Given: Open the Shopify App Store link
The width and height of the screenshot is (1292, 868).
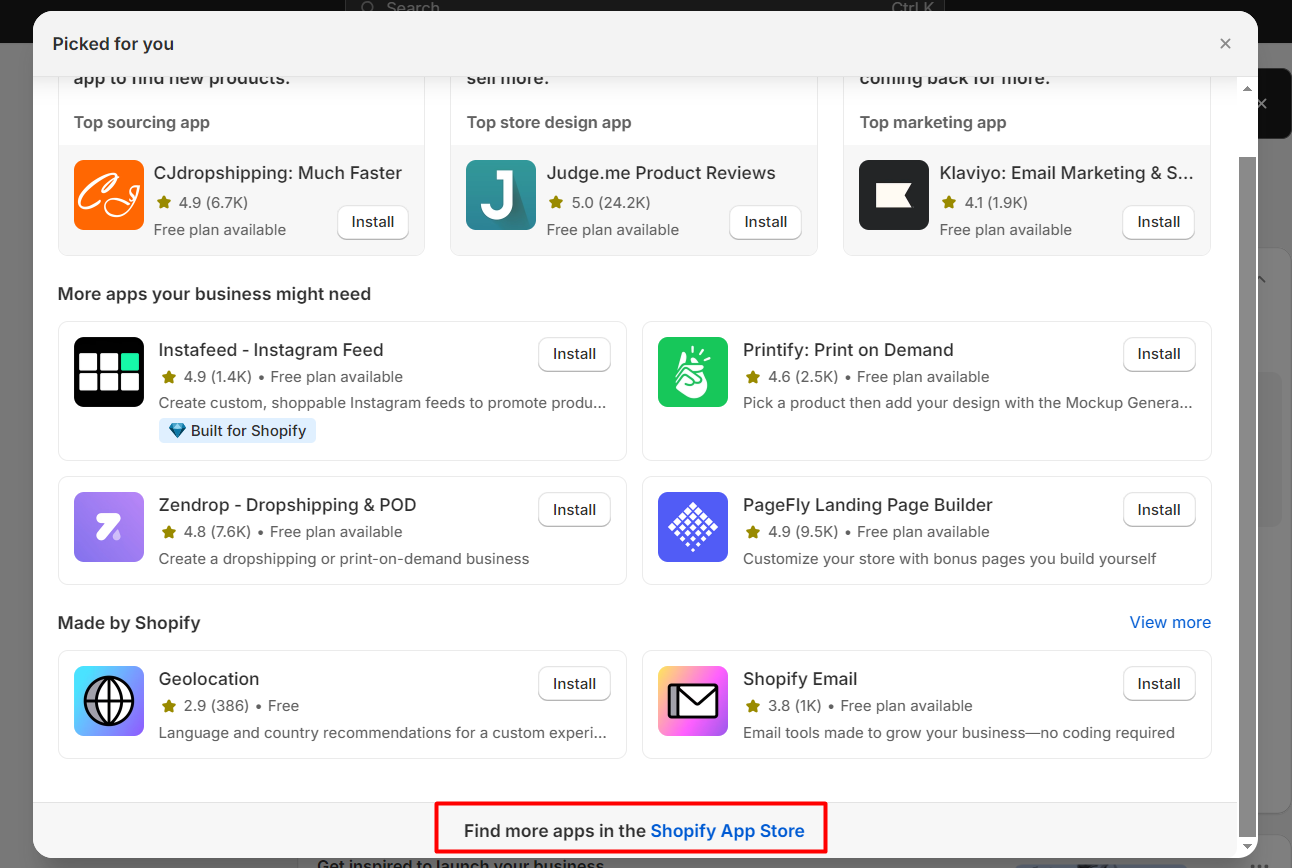Looking at the screenshot, I should pyautogui.click(x=727, y=831).
